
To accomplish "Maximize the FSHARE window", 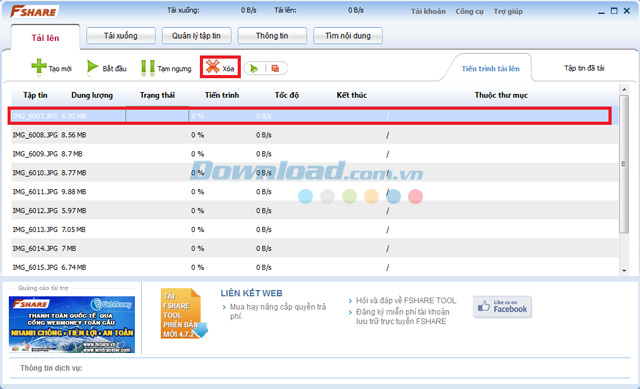I will pos(614,11).
